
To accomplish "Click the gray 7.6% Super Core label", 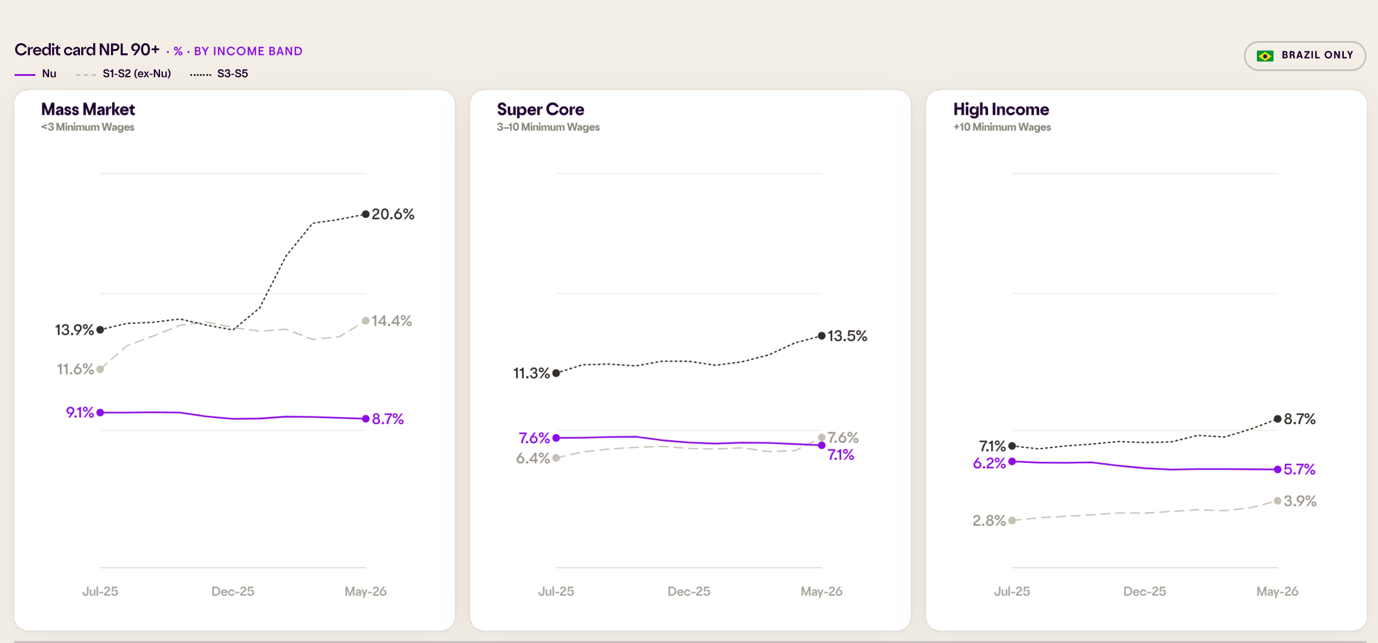I will coord(843,438).
